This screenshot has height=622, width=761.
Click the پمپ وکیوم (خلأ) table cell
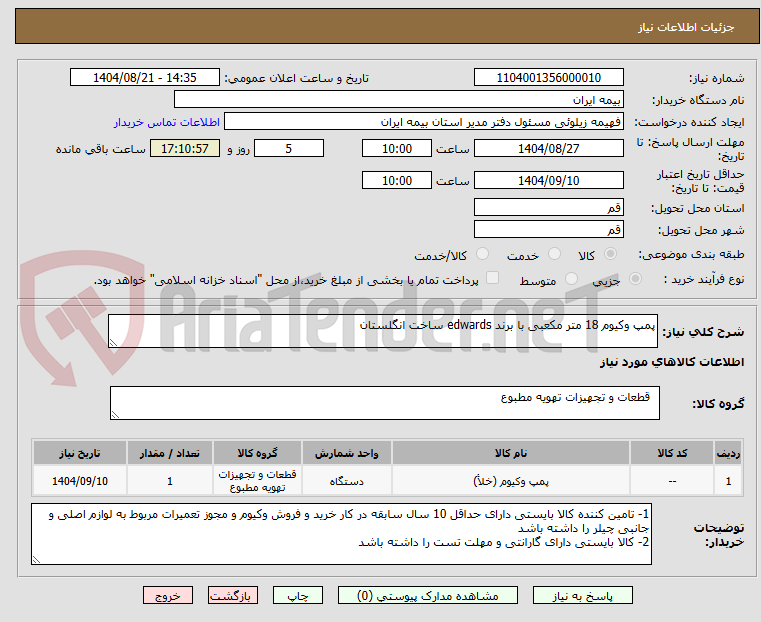coord(511,481)
